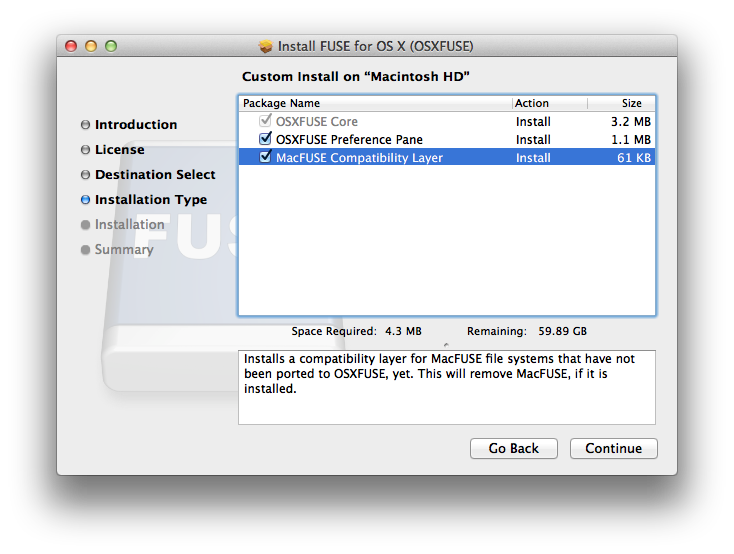This screenshot has width=734, height=554.
Task: Toggle the OSXFUSE Core checkbox
Action: [x=265, y=121]
